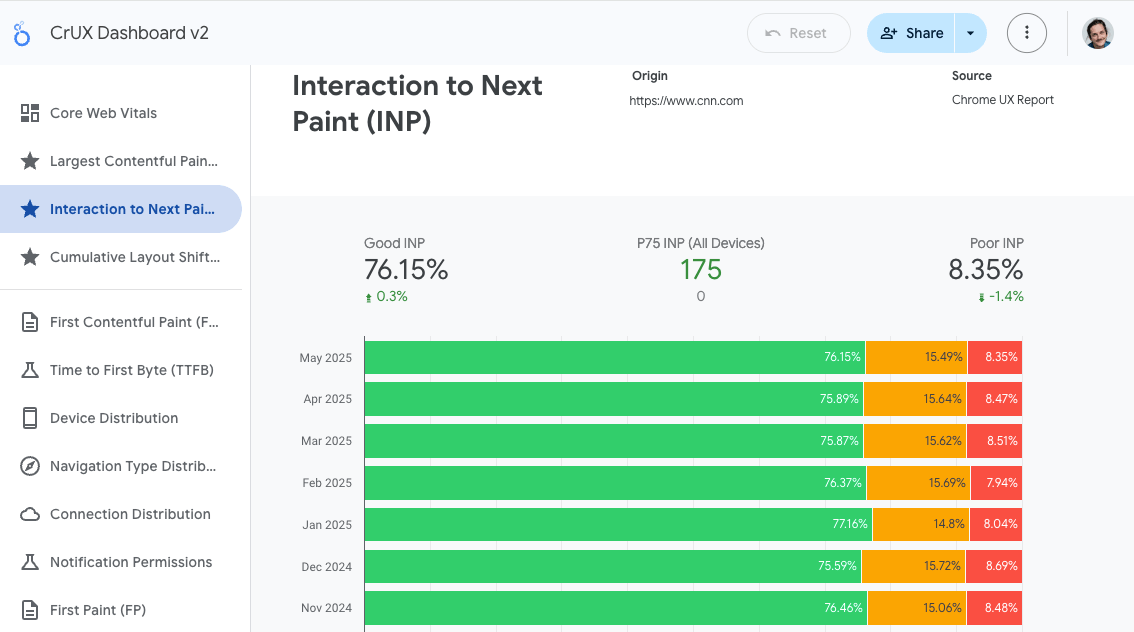Open the three-dot overflow menu

pyautogui.click(x=1027, y=32)
